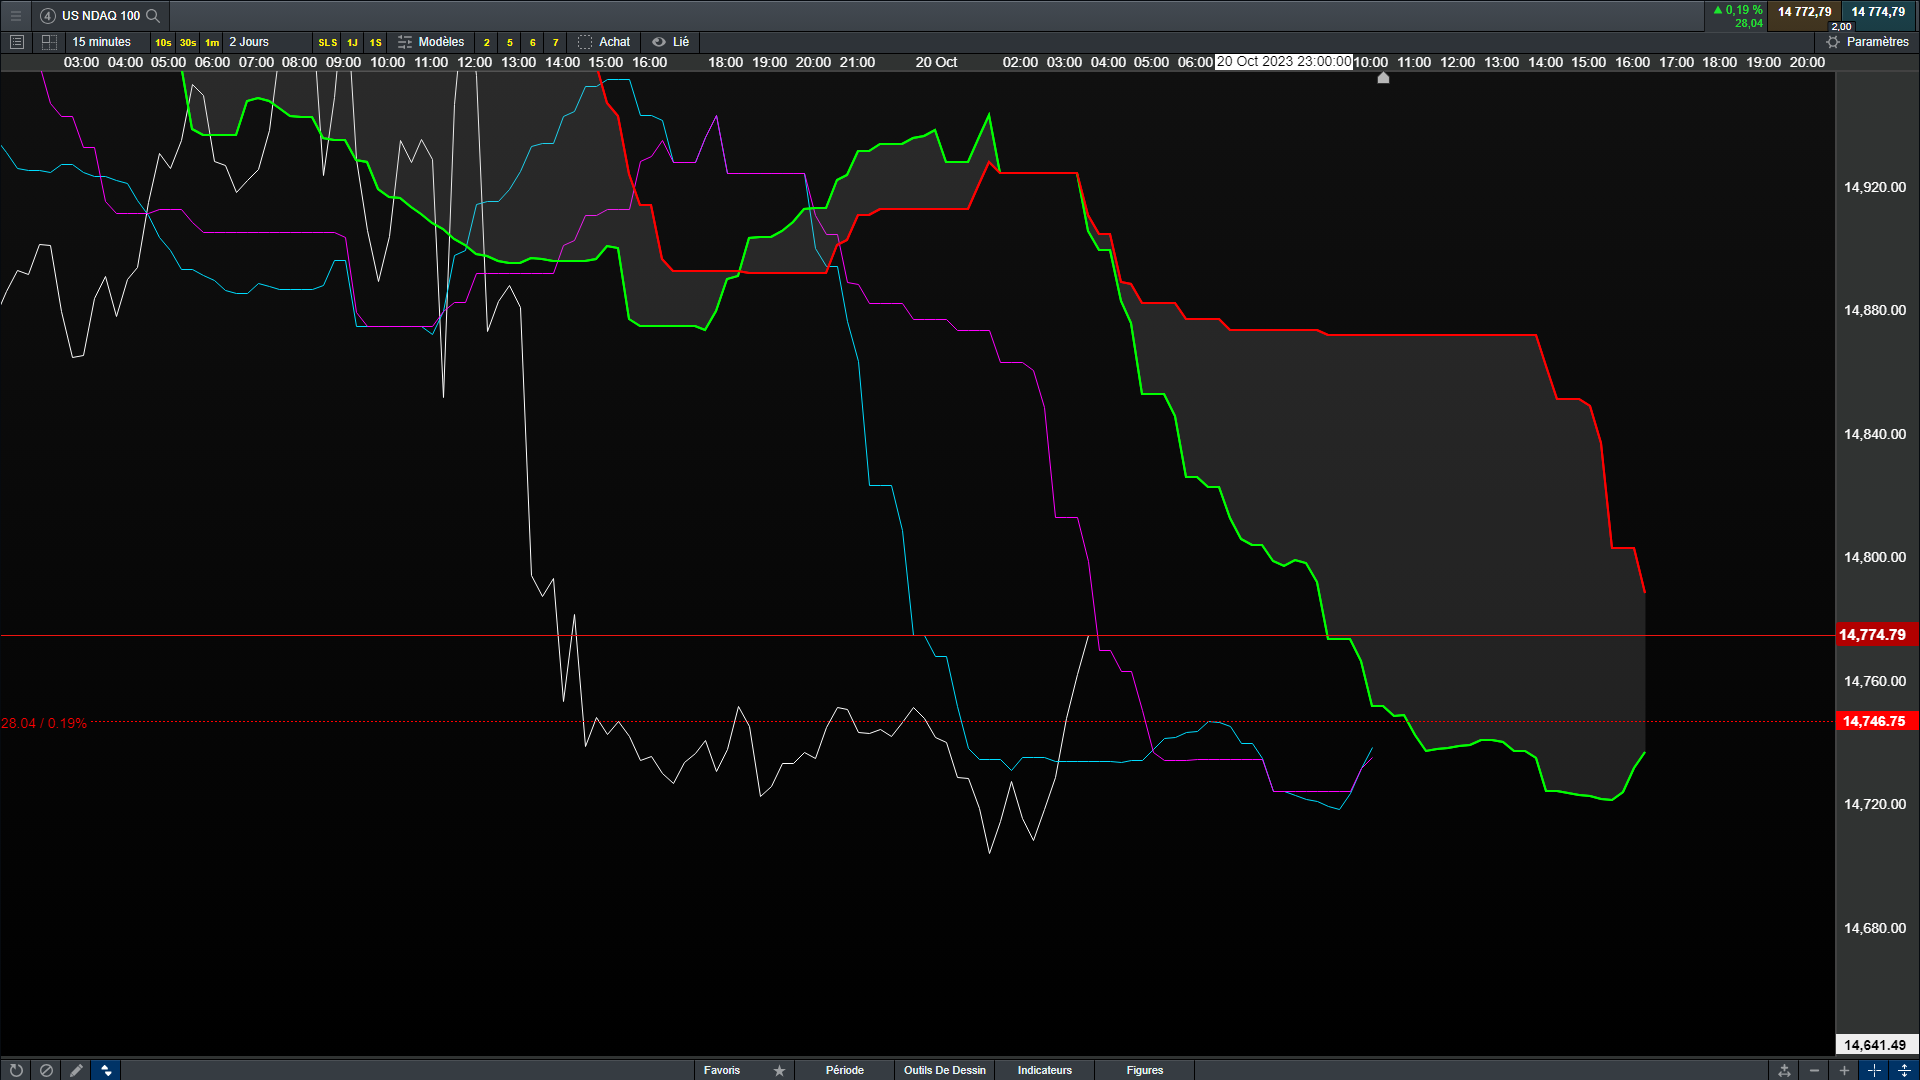Viewport: 1920px width, 1080px height.
Task: Expand the Modèles templates menu
Action: click(x=431, y=42)
